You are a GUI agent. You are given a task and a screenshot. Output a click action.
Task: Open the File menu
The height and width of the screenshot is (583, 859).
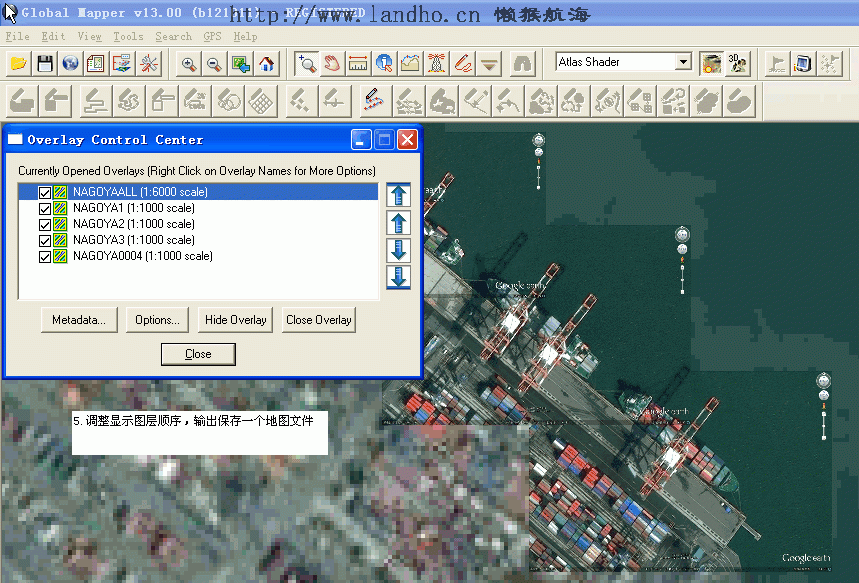tap(18, 37)
